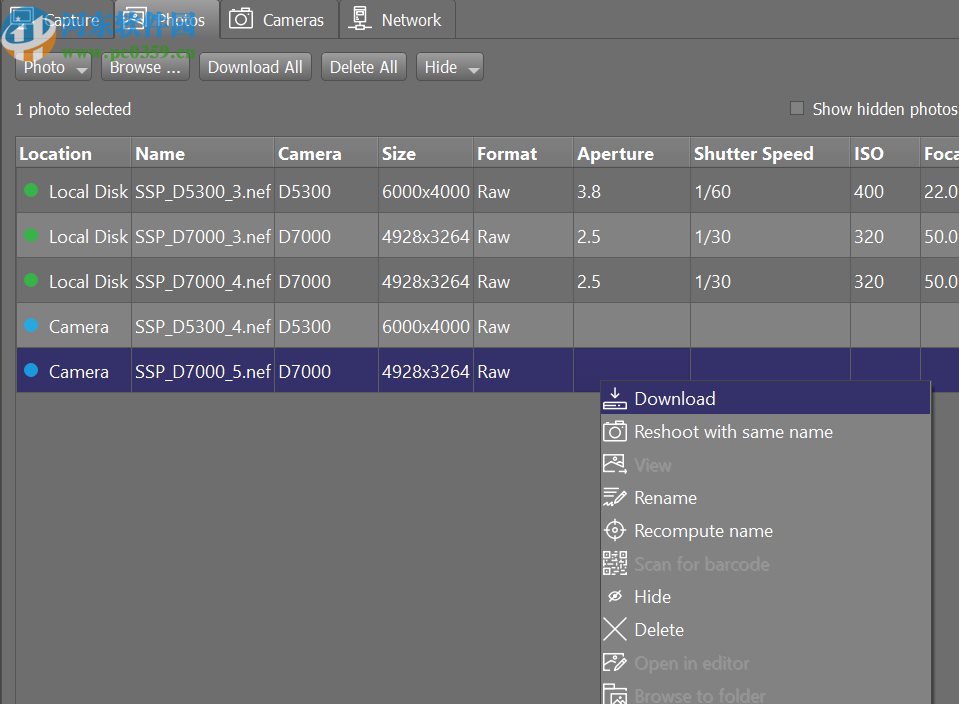Click the Recompute name target icon

[615, 531]
